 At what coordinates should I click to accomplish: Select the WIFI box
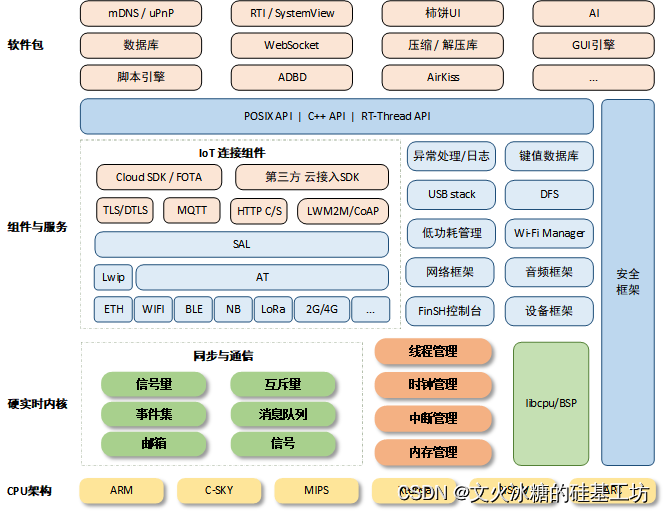pos(153,310)
